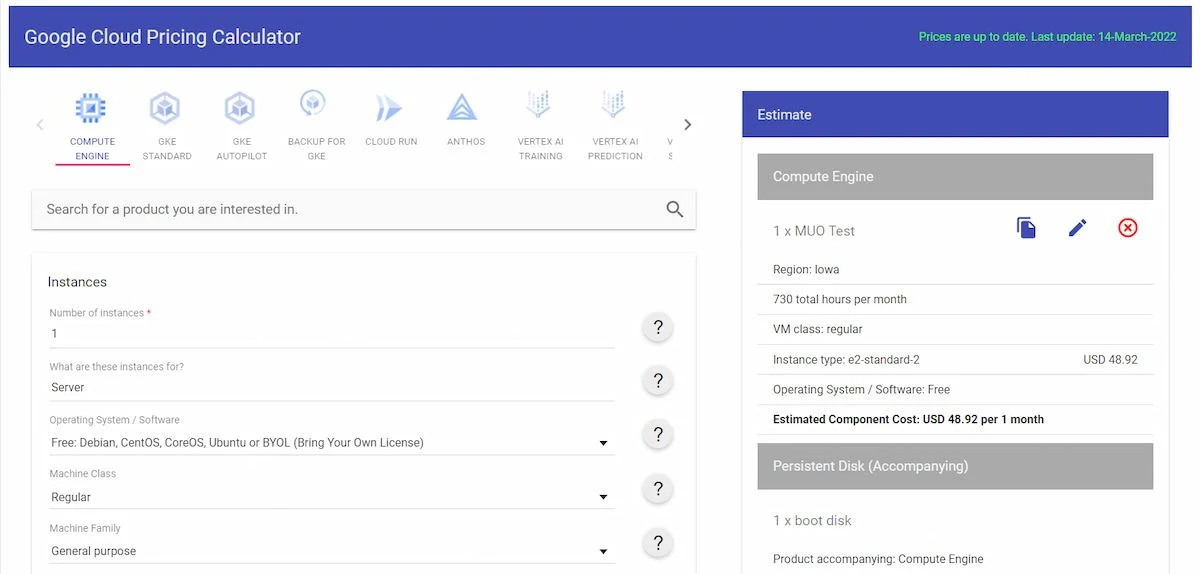Click the Vertex AI Prediction tab label
This screenshot has width=1200, height=574.
[x=615, y=149]
